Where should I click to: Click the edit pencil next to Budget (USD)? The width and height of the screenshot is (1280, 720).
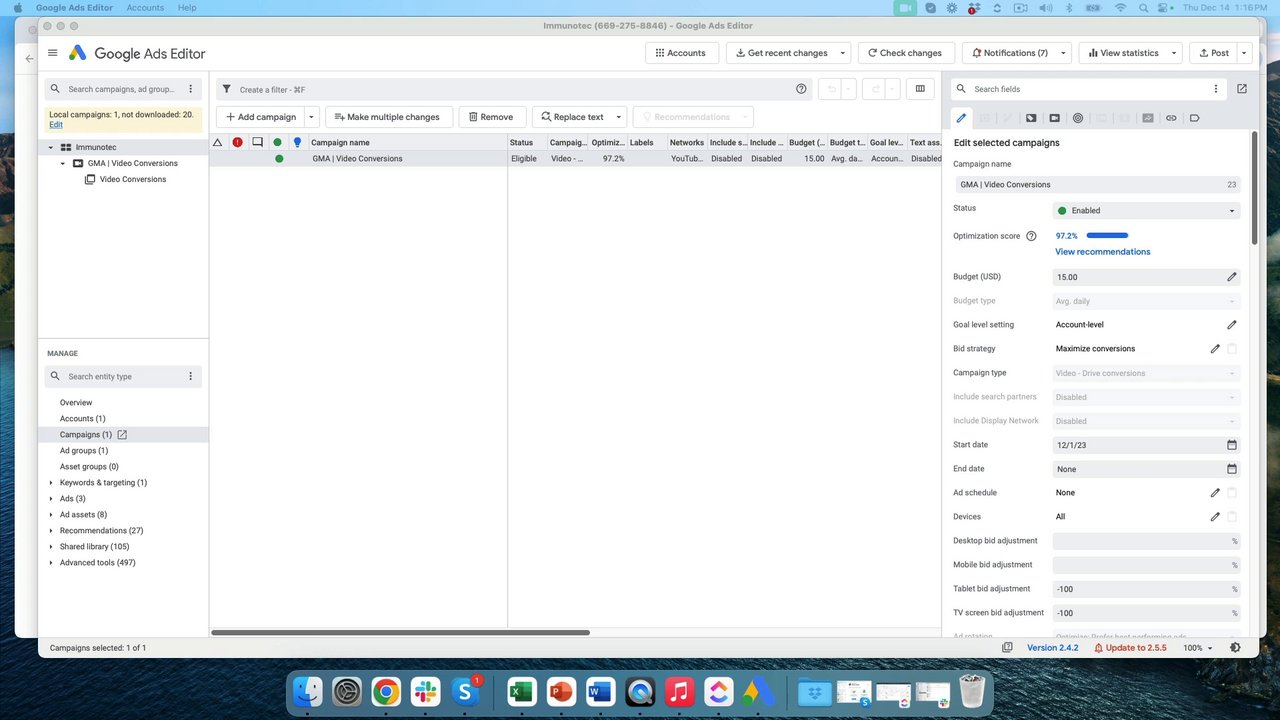click(1231, 277)
